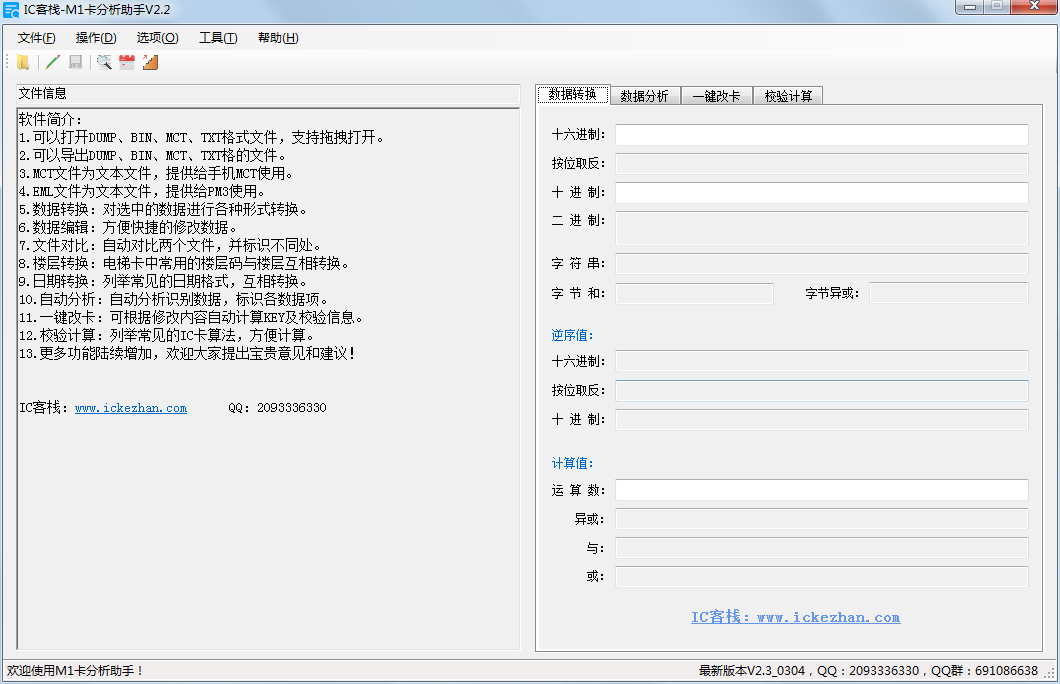Launch the date conversion calendar icon
1060x684 pixels.
[126, 62]
